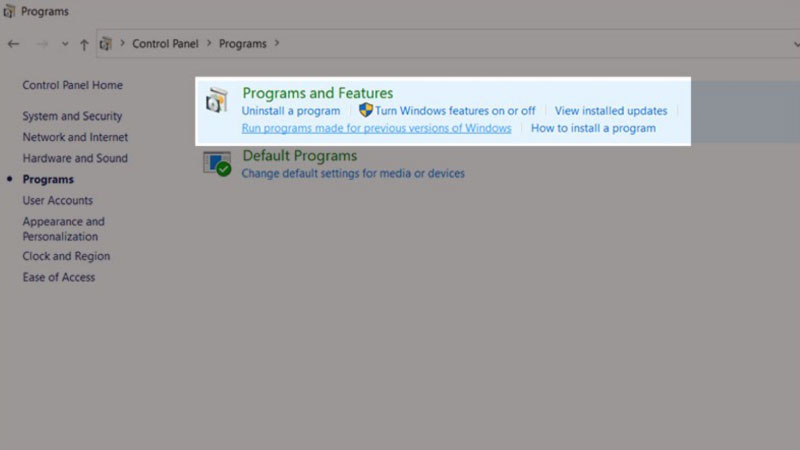Open Run programs made for previous versions
The height and width of the screenshot is (450, 800).
(x=376, y=128)
